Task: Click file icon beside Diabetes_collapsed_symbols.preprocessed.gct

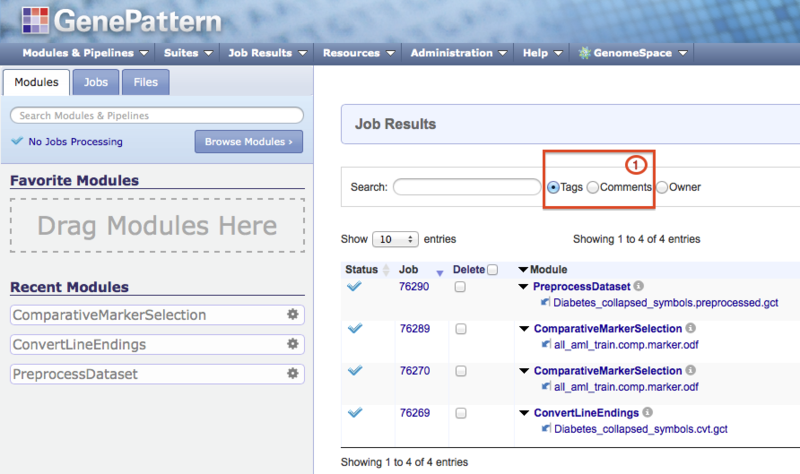Action: [545, 302]
